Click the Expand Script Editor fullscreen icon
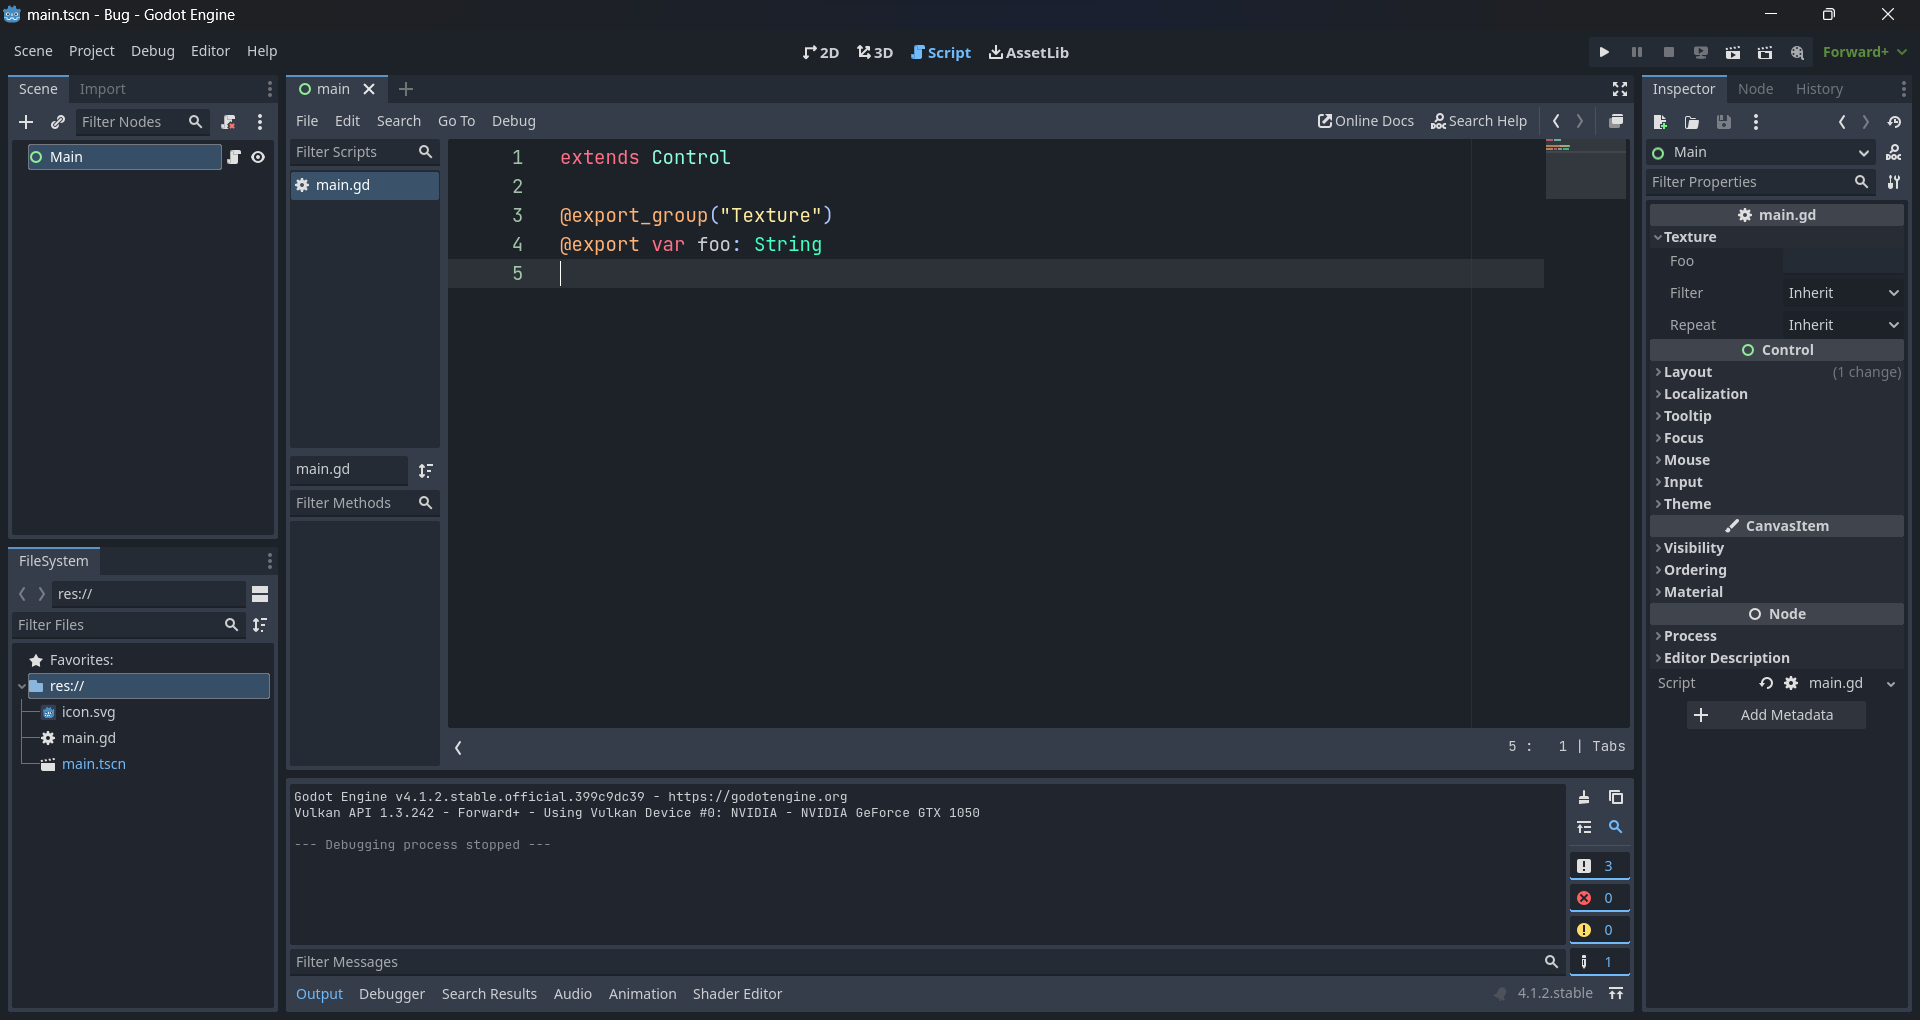This screenshot has height=1020, width=1920. (x=1619, y=88)
